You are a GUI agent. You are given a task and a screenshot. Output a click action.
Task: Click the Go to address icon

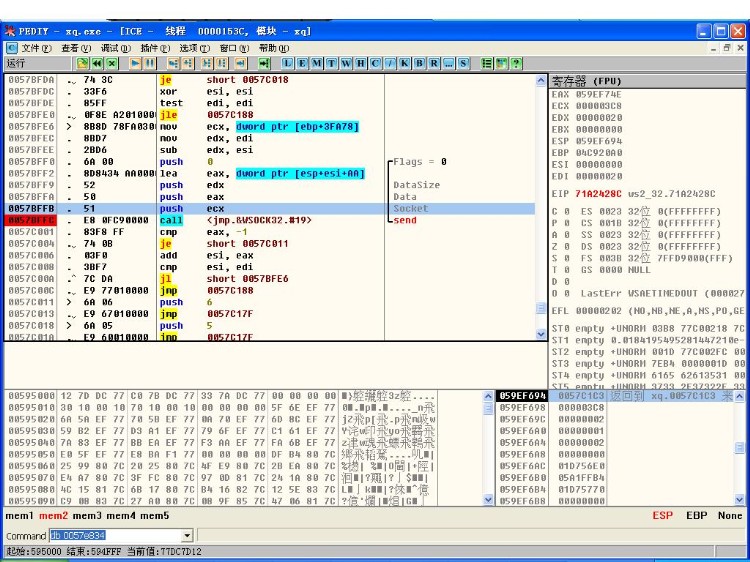click(x=264, y=63)
